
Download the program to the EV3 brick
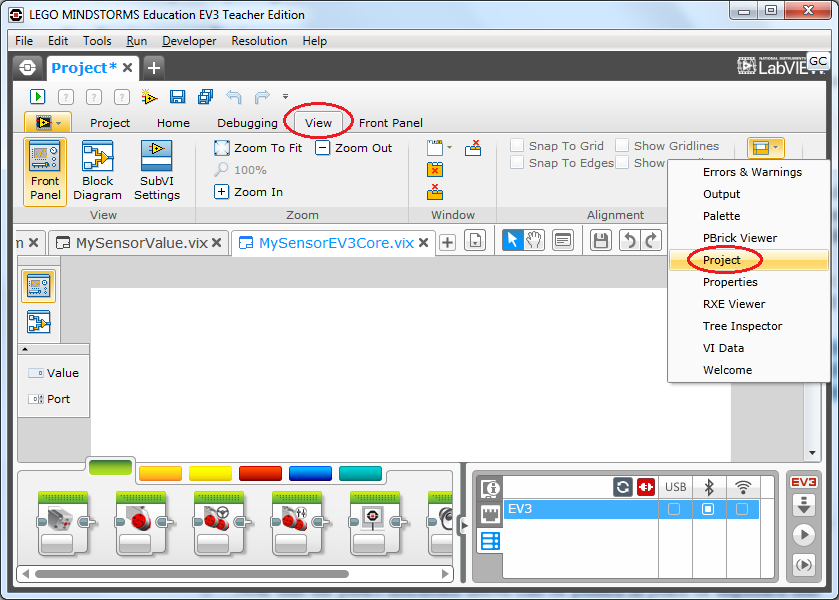tap(804, 505)
